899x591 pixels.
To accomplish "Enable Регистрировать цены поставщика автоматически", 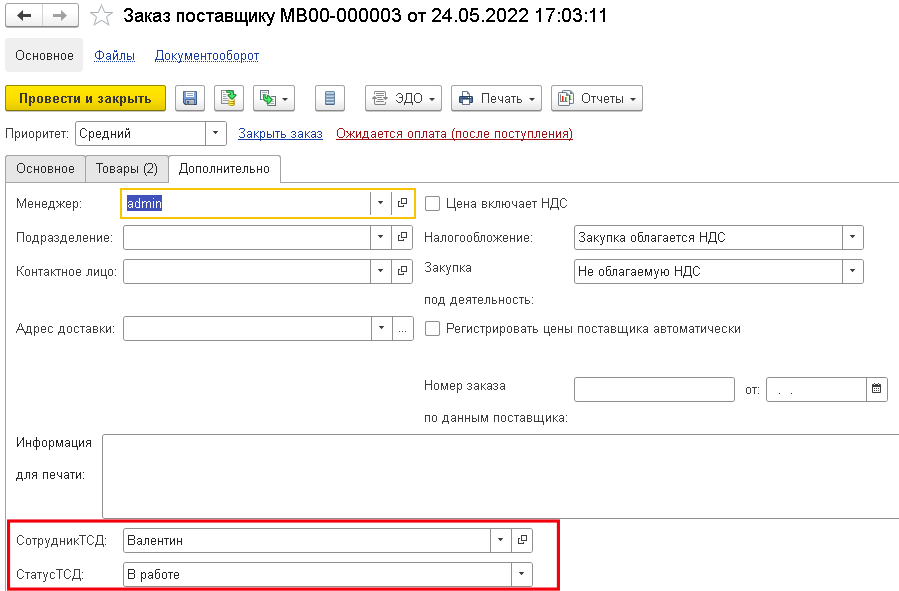I will pyautogui.click(x=432, y=328).
